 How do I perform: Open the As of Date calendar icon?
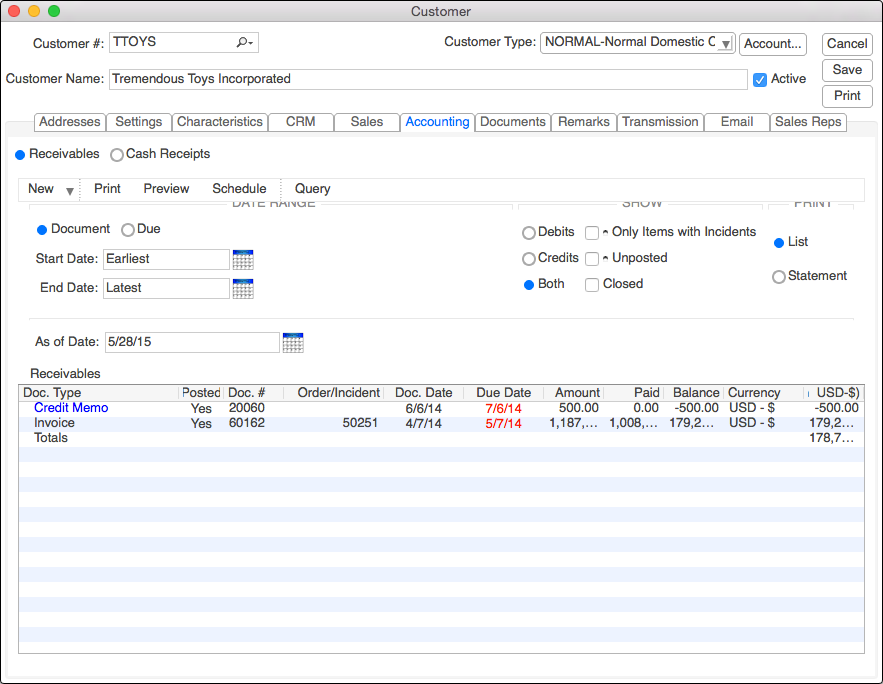click(292, 343)
